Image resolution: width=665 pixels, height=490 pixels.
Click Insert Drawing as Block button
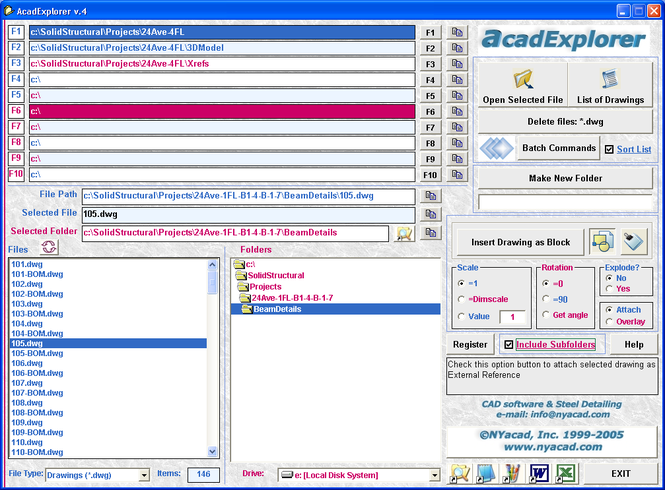[520, 242]
